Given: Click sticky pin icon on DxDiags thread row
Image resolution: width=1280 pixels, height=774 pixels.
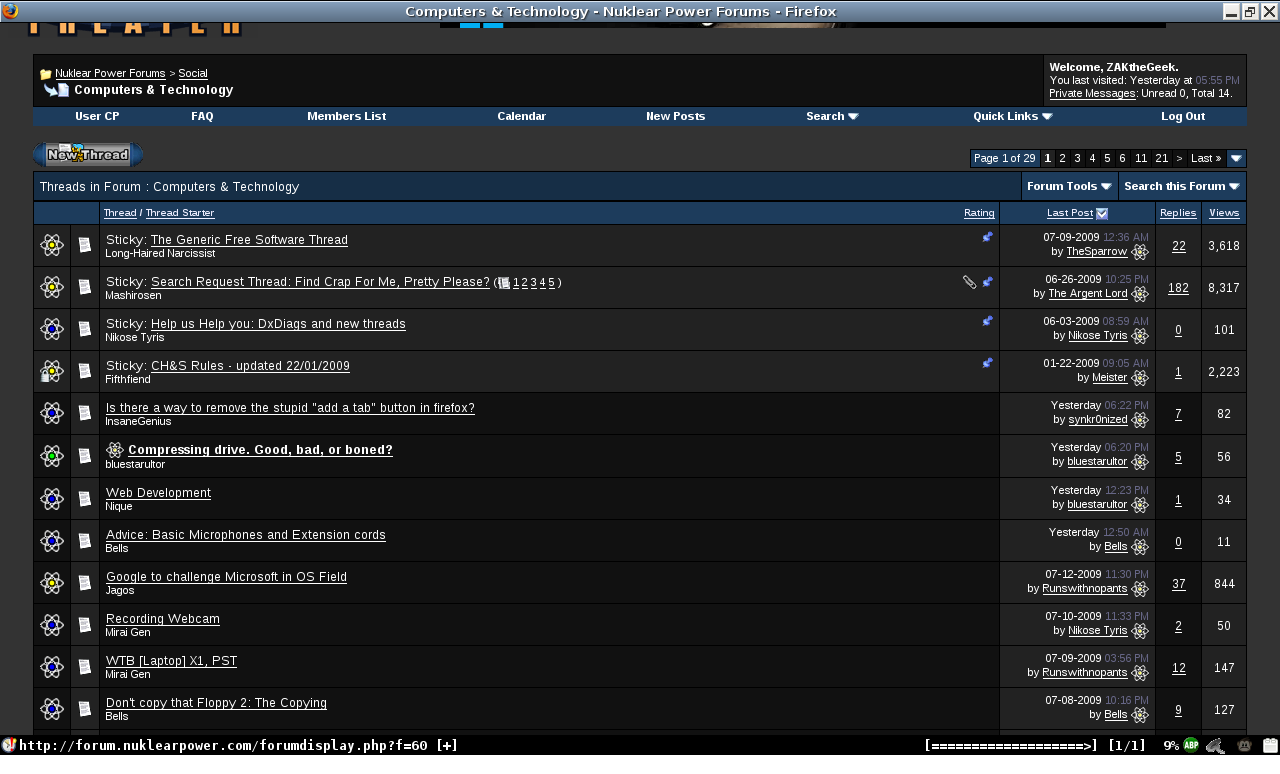Looking at the screenshot, I should pos(988,321).
